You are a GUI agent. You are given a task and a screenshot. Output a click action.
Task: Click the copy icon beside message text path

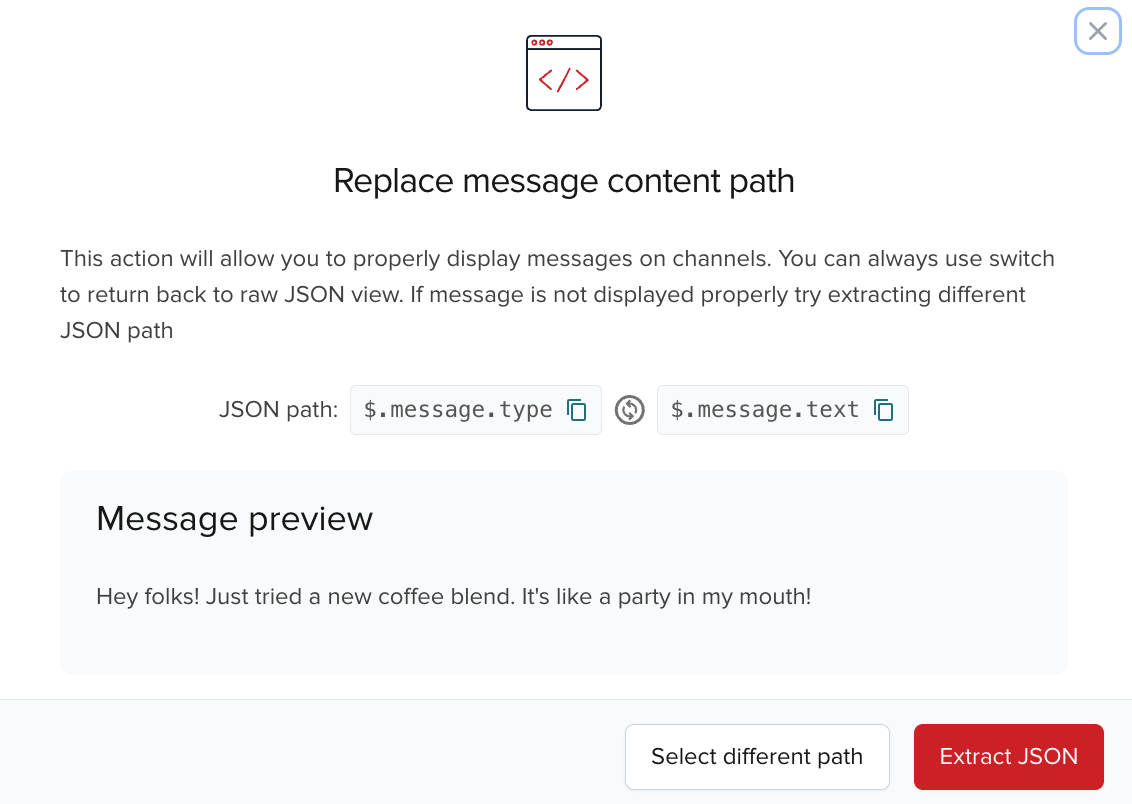[x=884, y=410]
